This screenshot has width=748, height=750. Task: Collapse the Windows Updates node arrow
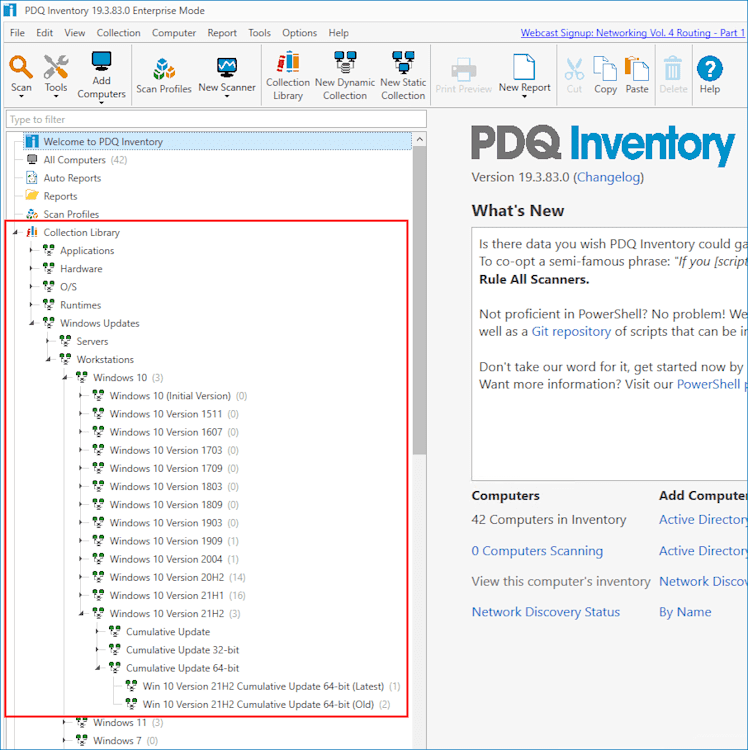[x=32, y=323]
